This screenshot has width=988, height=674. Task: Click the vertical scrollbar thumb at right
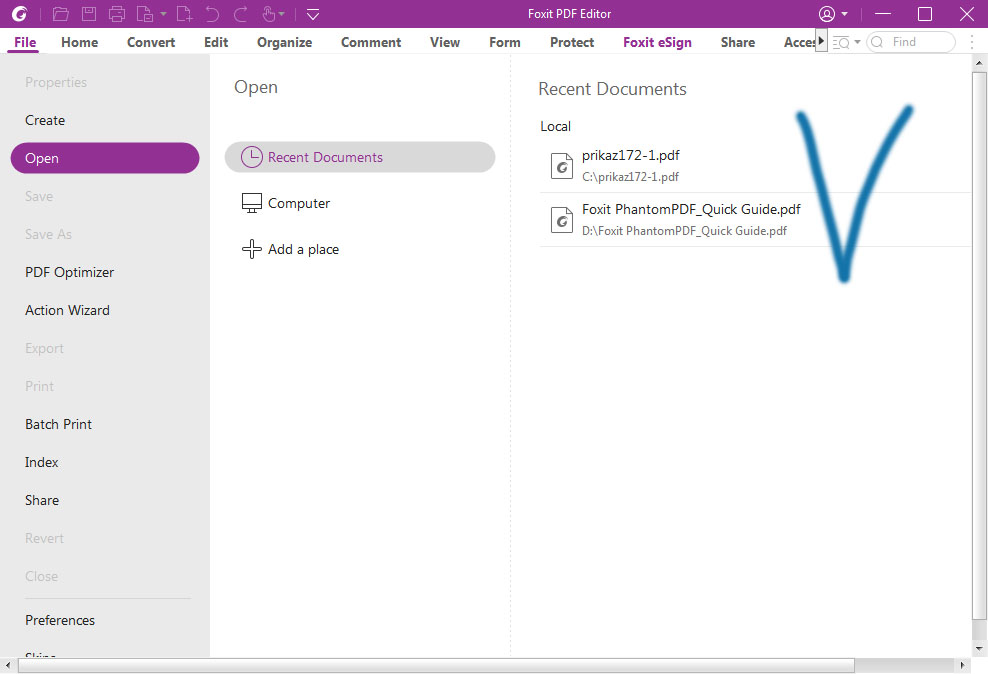click(979, 345)
